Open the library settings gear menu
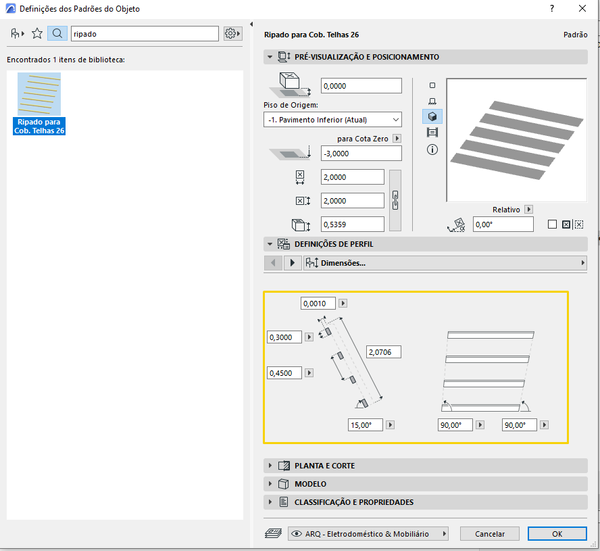 click(x=232, y=33)
